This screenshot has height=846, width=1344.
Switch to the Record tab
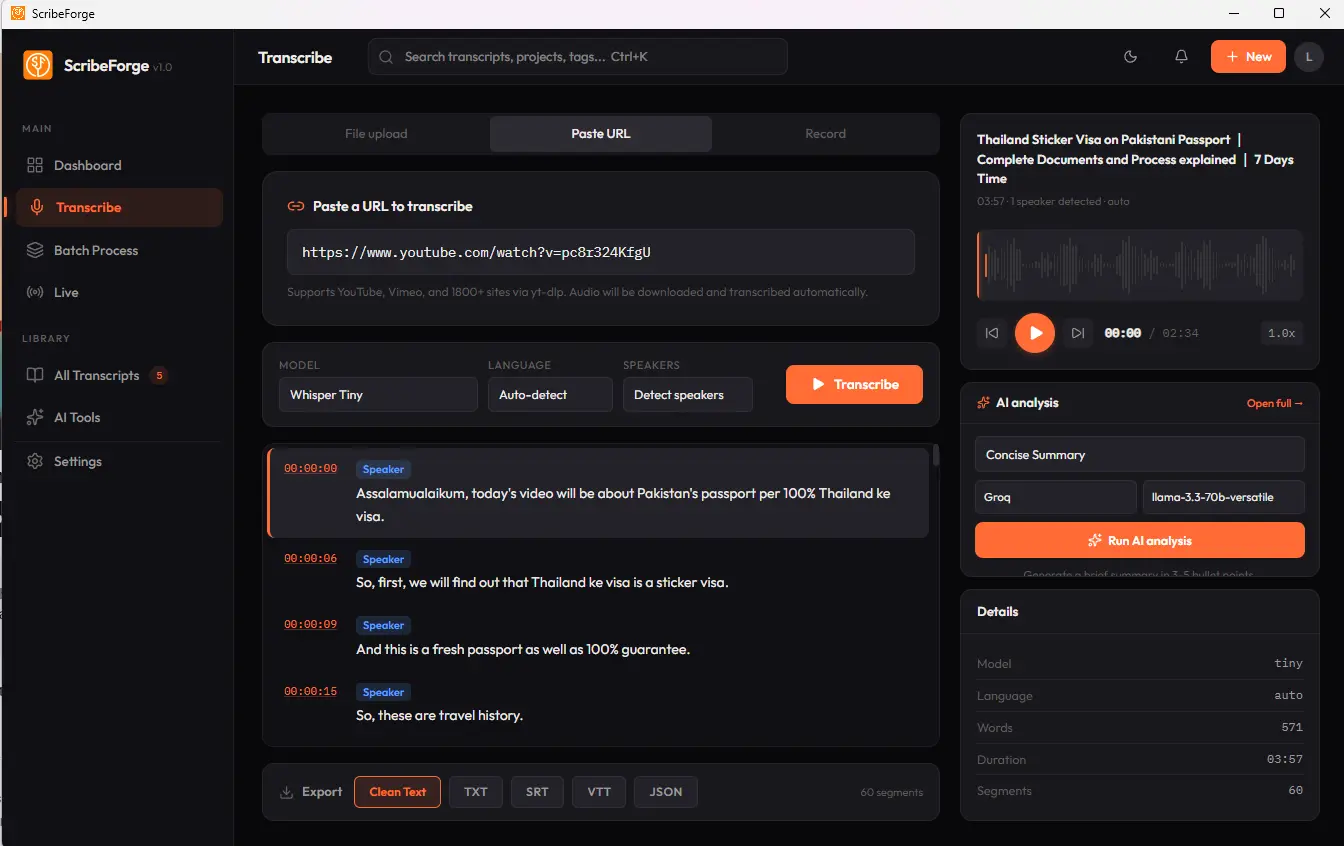pyautogui.click(x=825, y=134)
